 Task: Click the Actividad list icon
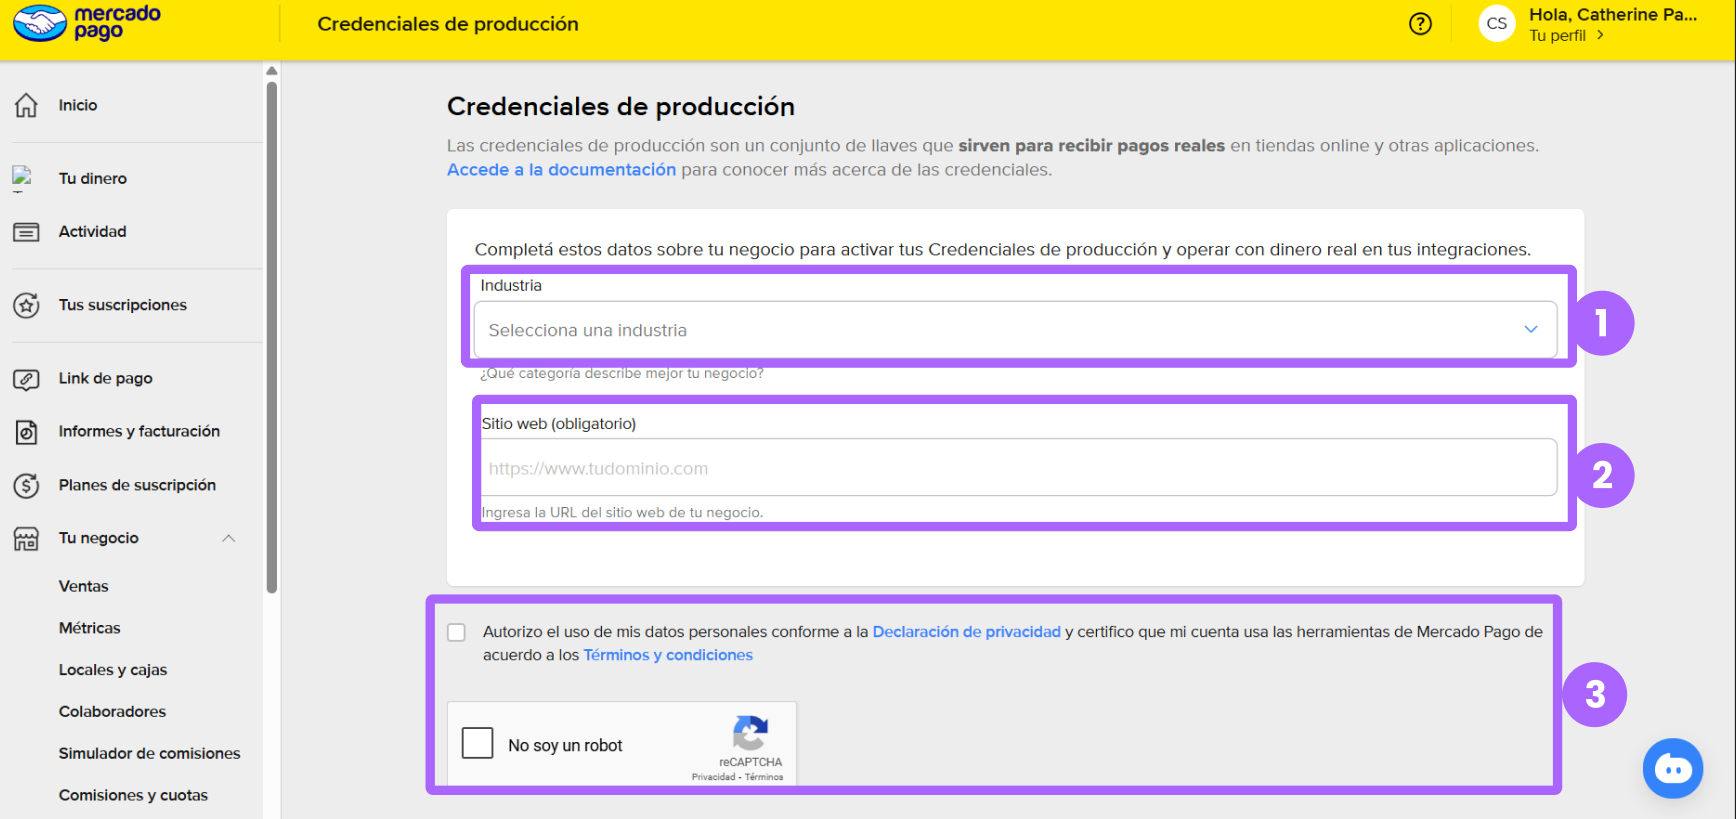click(26, 232)
